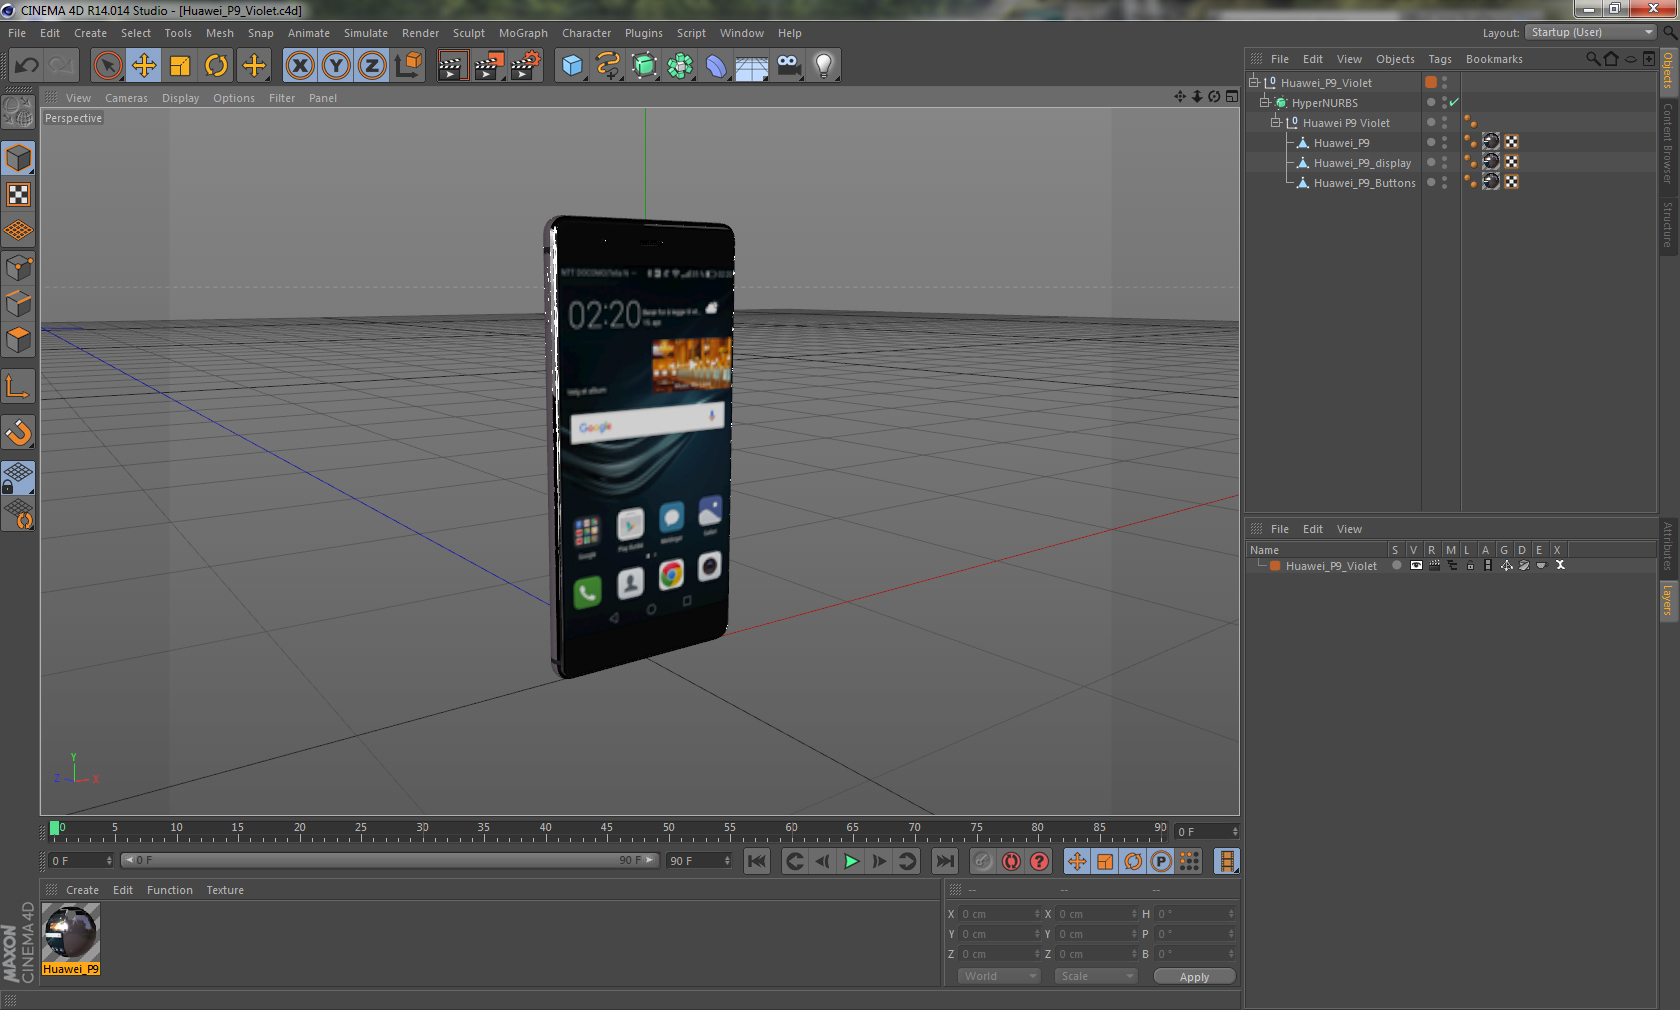Screen dimensions: 1680x1010
Task: Add camera object icon
Action: (x=788, y=66)
